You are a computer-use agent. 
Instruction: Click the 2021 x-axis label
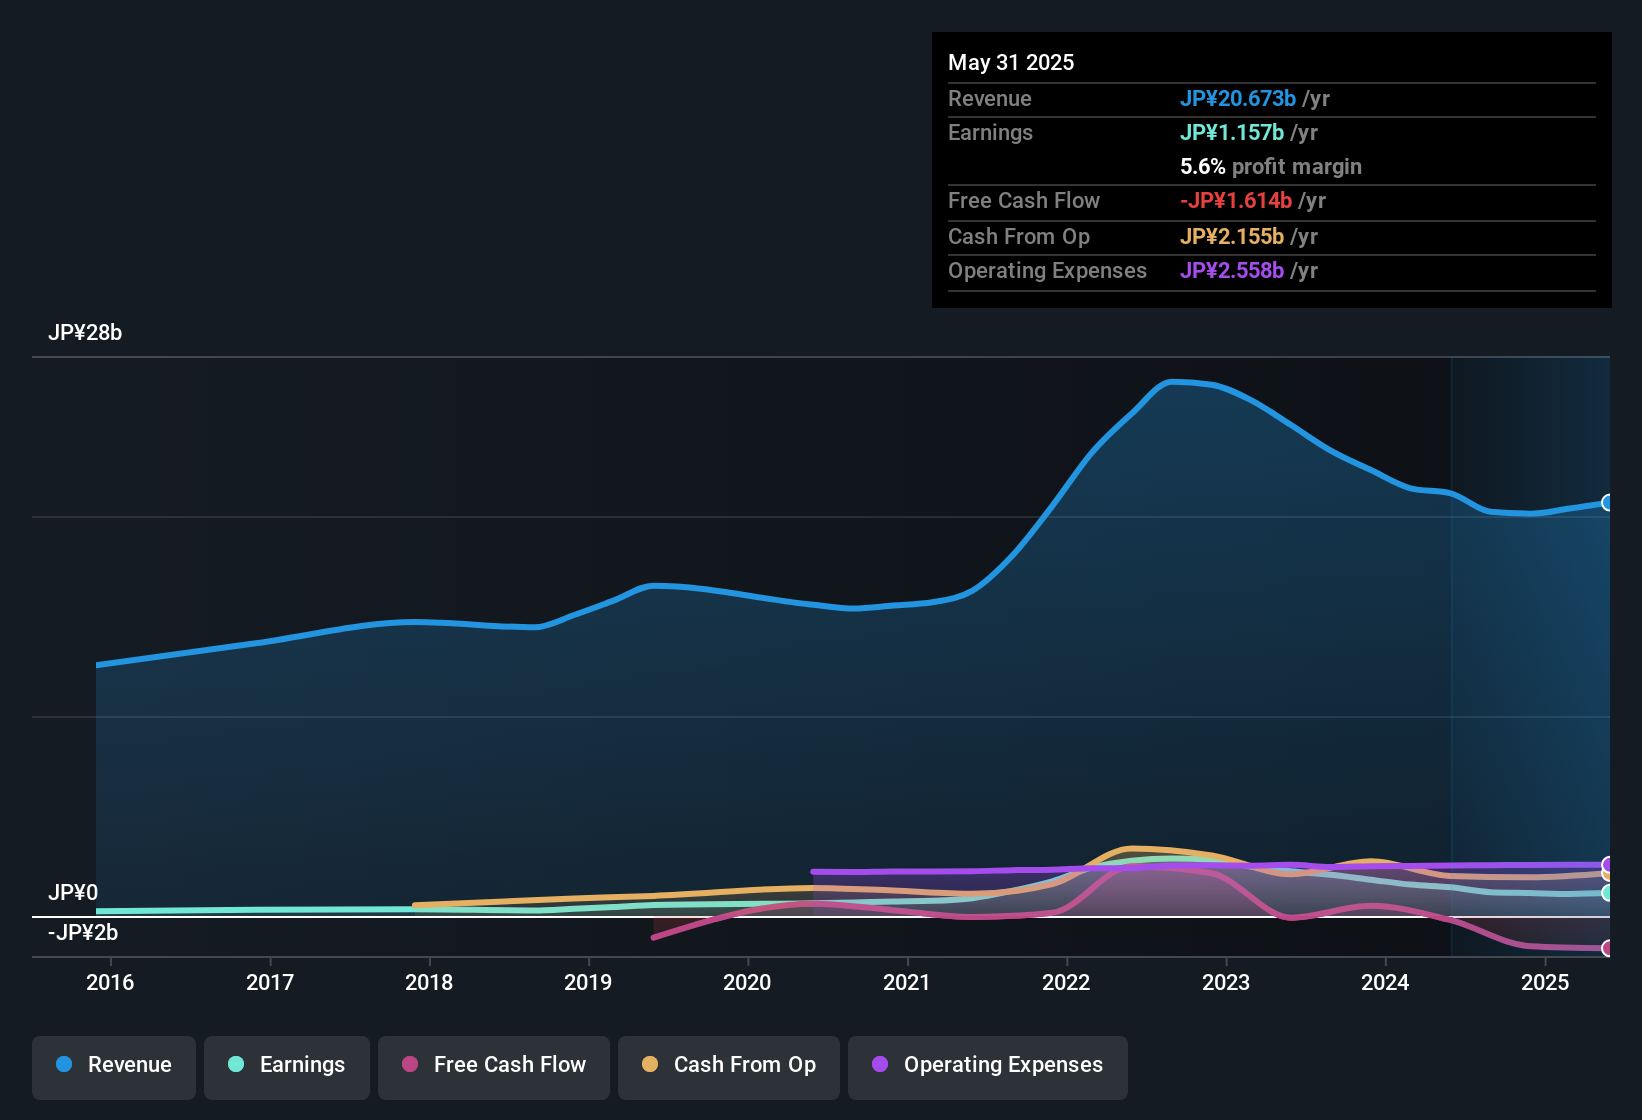tap(907, 983)
